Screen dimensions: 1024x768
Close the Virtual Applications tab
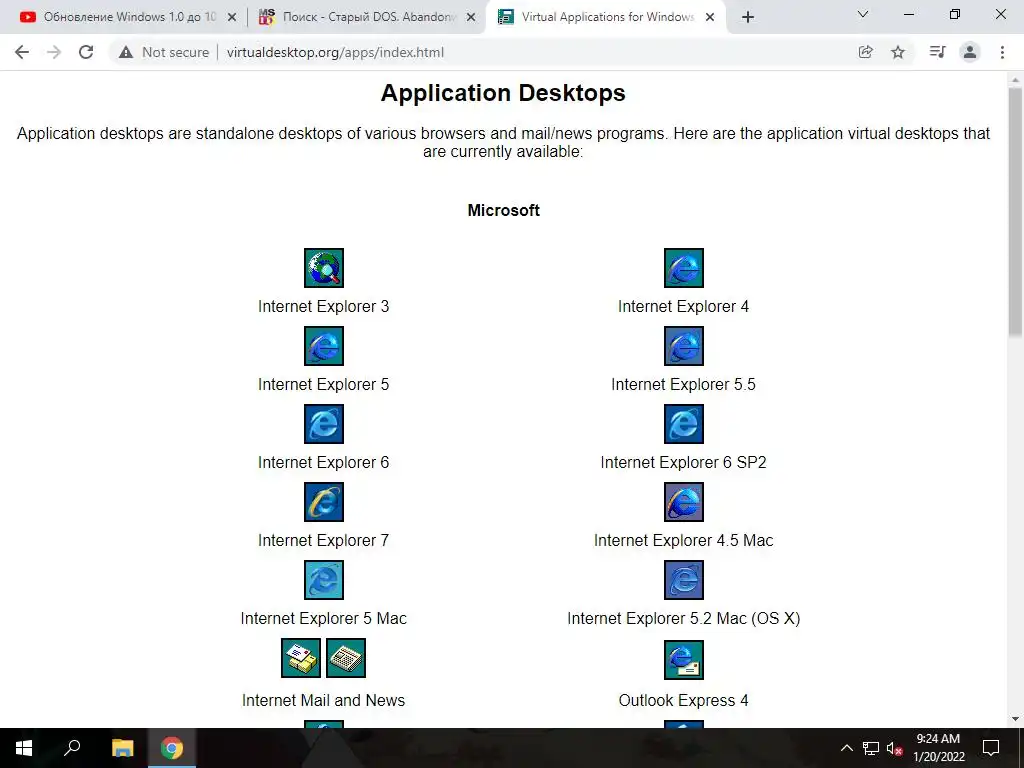point(710,18)
